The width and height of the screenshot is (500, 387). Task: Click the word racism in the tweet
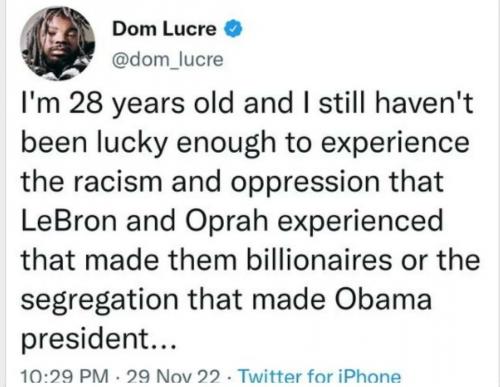[x=117, y=182]
